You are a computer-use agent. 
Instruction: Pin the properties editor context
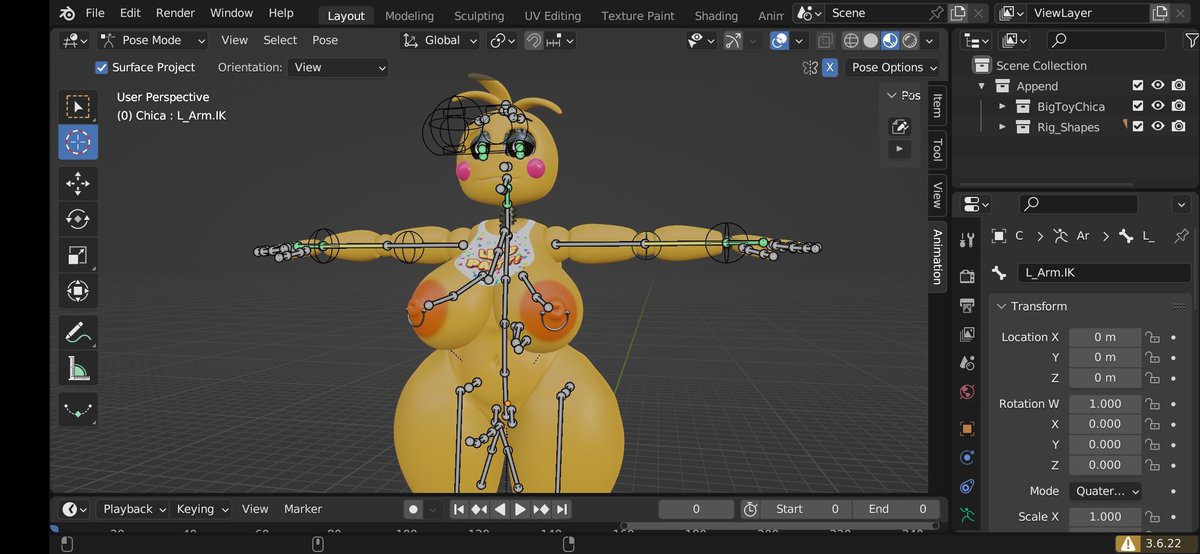pos(1181,236)
